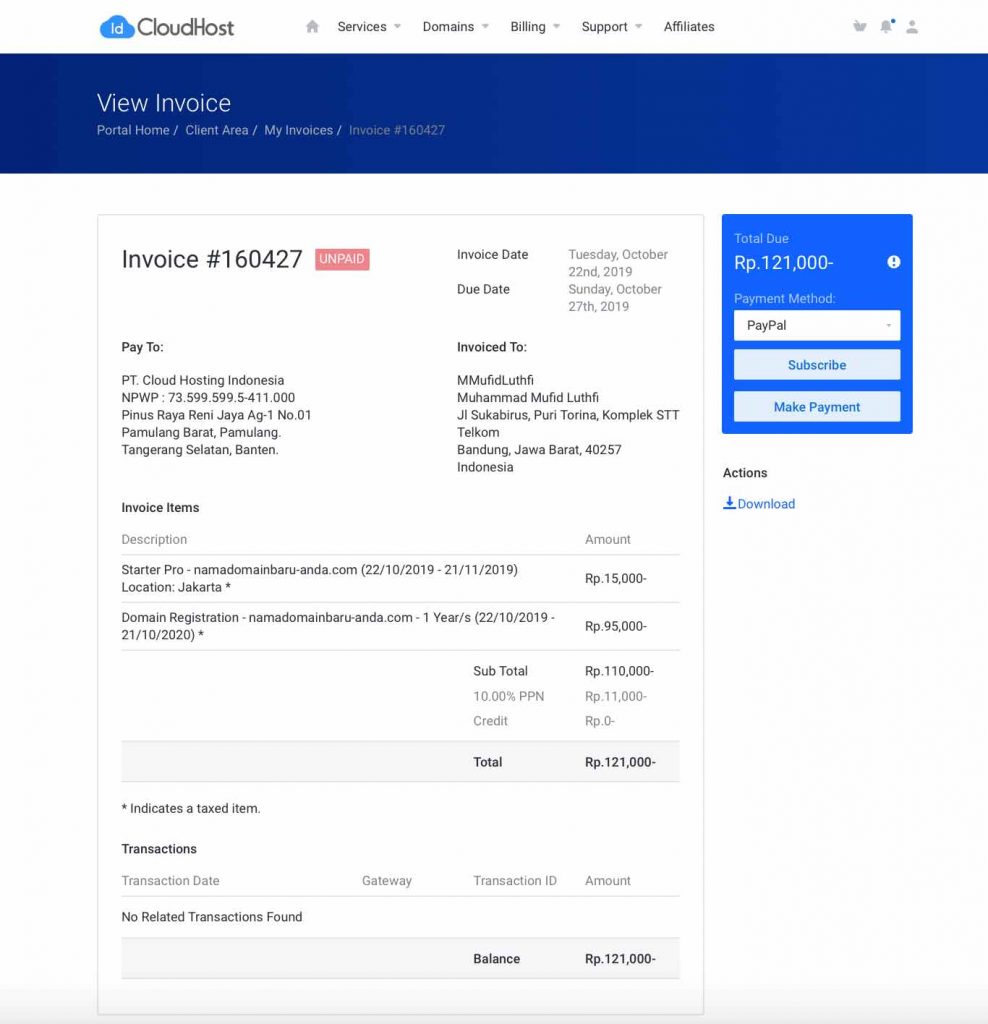Open the Support menu
This screenshot has width=988, height=1024.
[x=605, y=27]
